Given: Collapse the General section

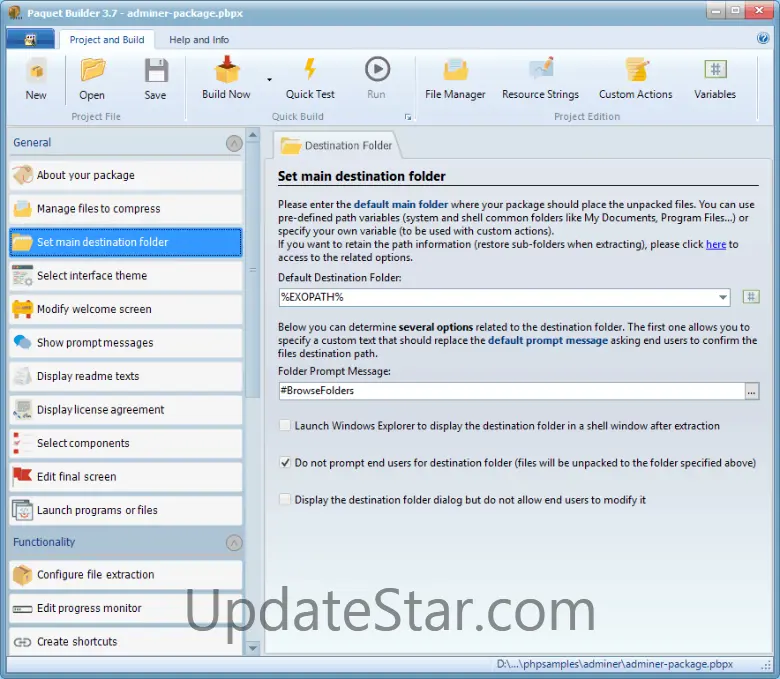Looking at the screenshot, I should coord(234,143).
